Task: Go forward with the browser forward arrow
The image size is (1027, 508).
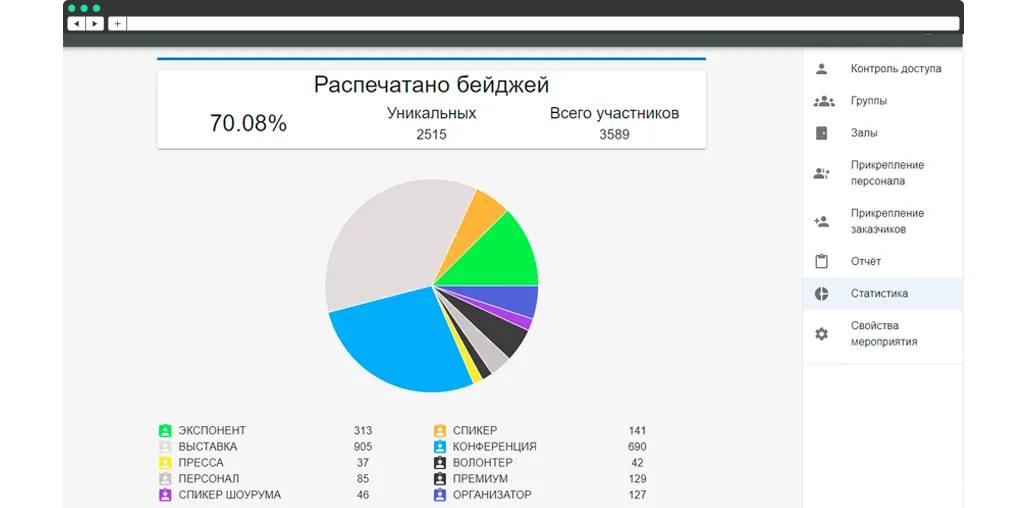Action: point(95,24)
